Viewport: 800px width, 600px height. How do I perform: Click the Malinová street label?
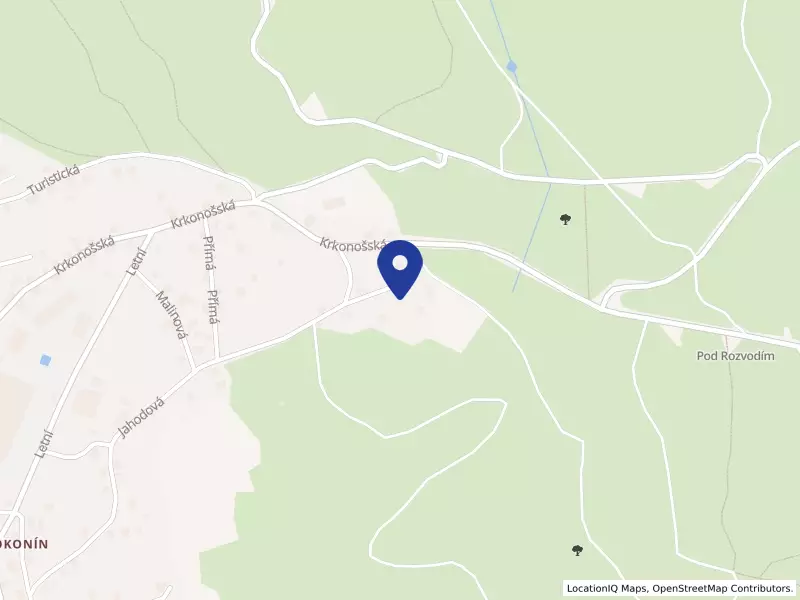[170, 315]
